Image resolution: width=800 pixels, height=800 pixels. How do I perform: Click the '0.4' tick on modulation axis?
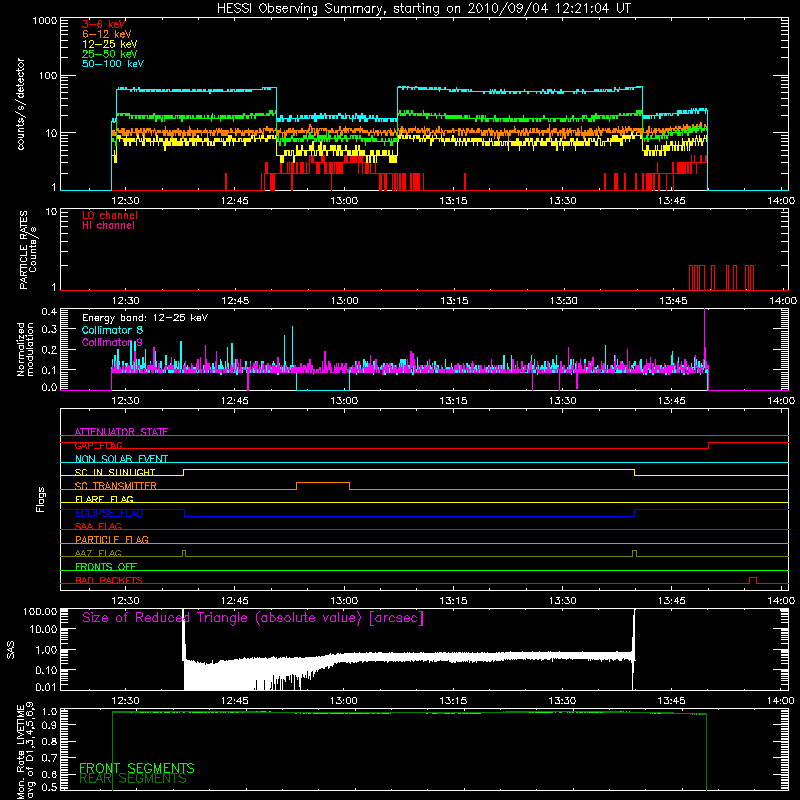click(x=49, y=311)
